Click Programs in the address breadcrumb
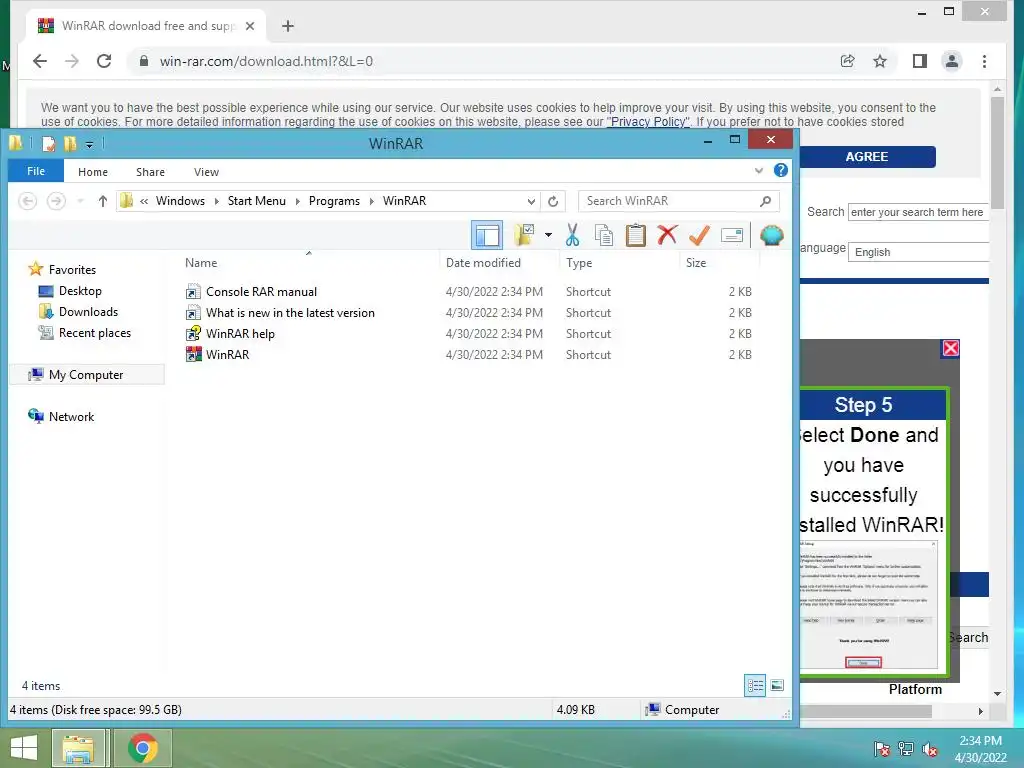 tap(334, 201)
